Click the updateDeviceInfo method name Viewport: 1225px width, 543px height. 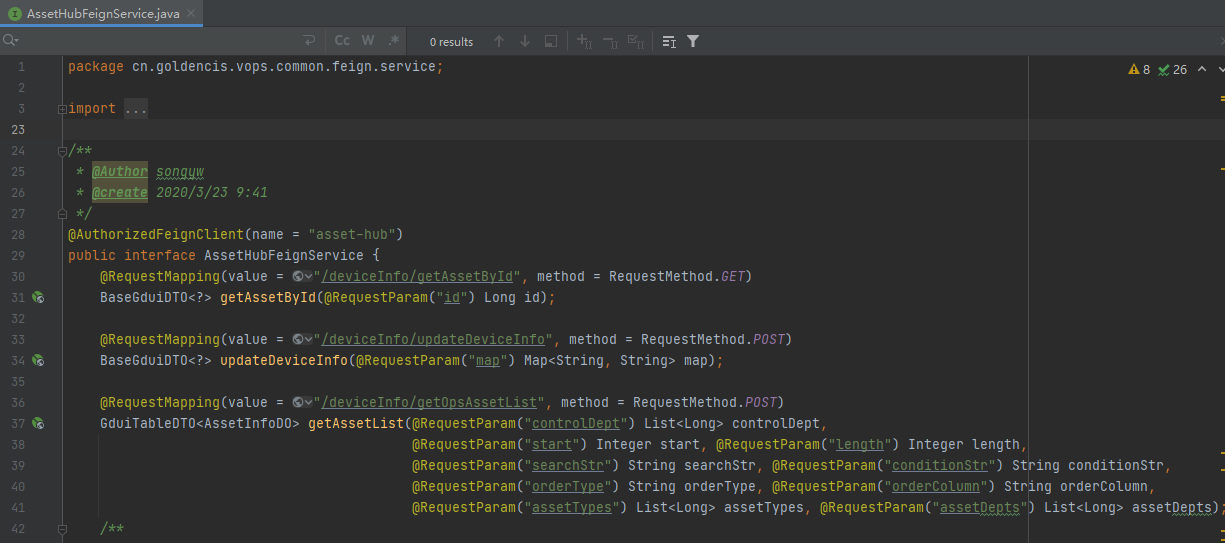[284, 360]
